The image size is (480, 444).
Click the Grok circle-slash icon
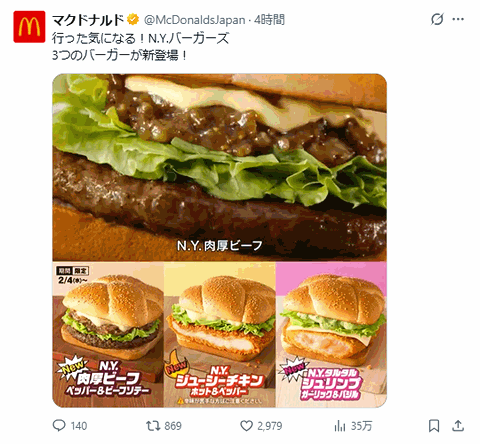point(437,19)
